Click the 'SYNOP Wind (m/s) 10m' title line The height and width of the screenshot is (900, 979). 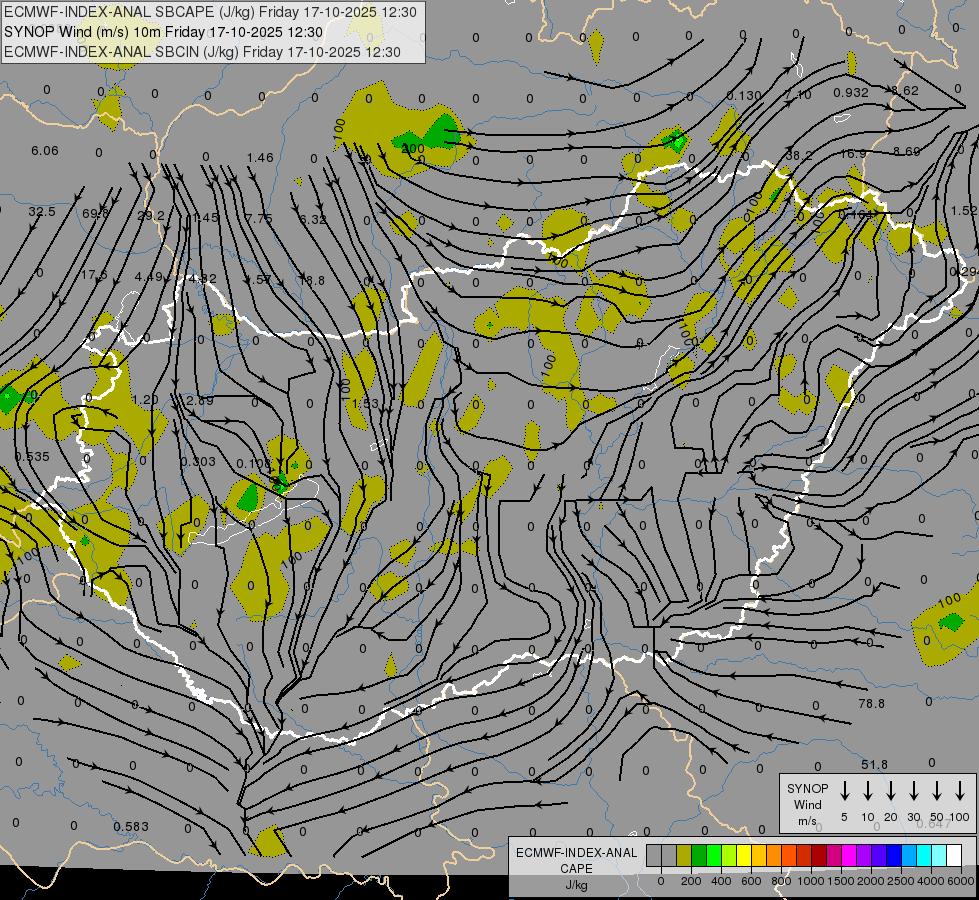[164, 32]
